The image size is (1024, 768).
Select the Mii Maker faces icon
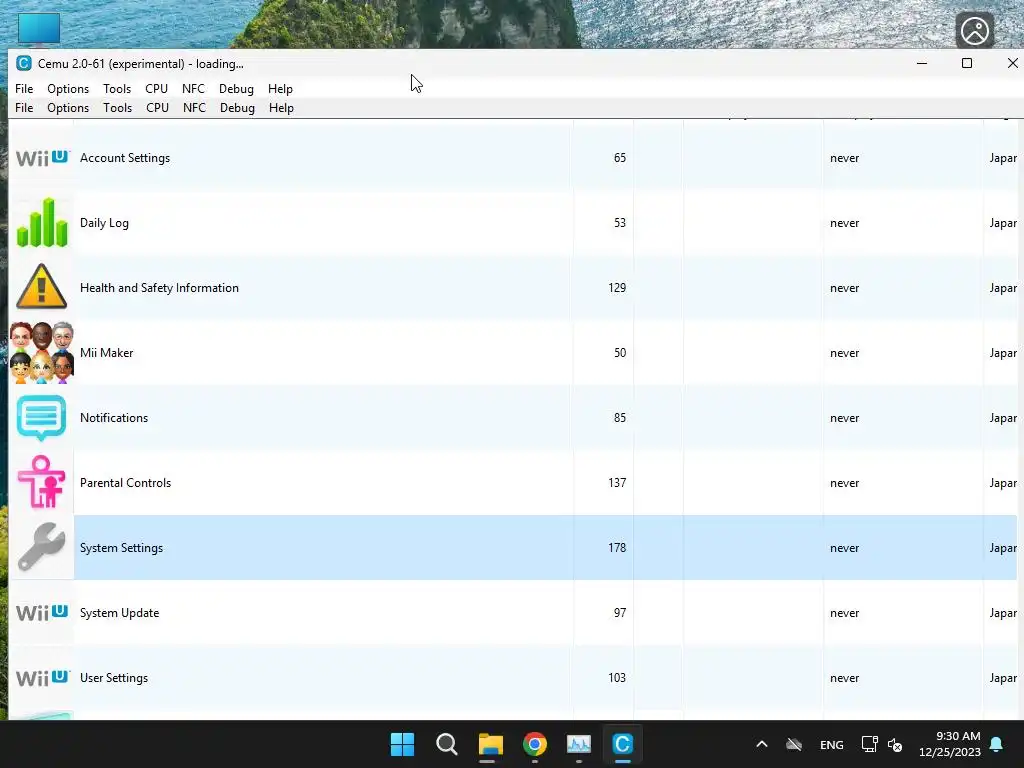(x=42, y=353)
